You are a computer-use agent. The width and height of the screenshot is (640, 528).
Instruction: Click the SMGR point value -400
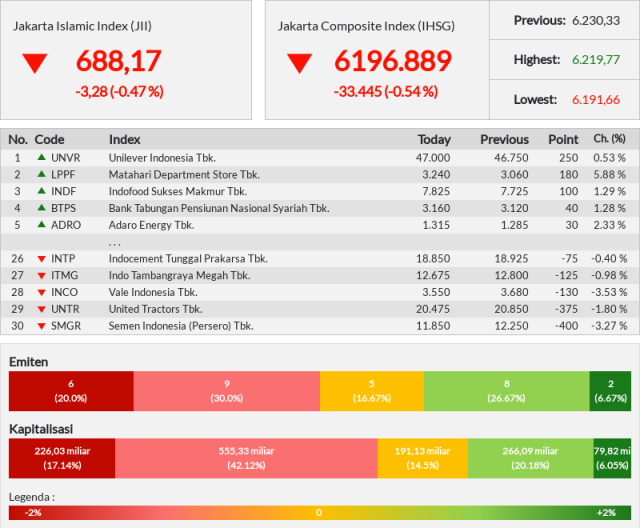(x=567, y=326)
